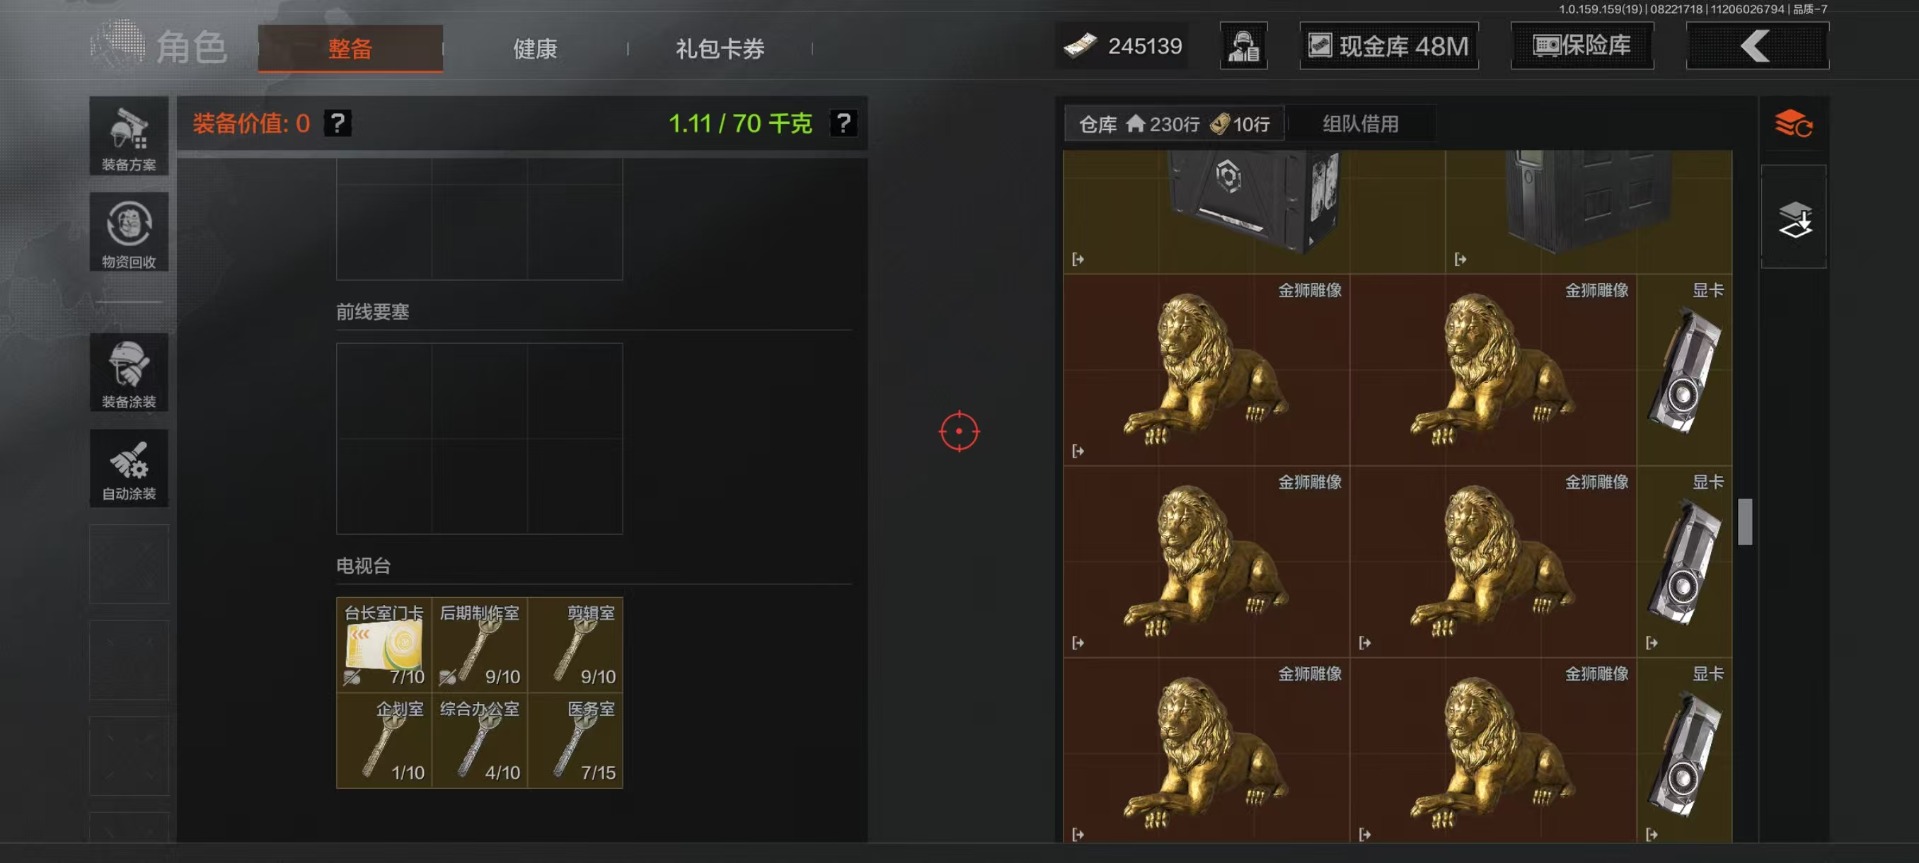Open the 装备方案 loadout presets icon
The height and width of the screenshot is (863, 1919).
[129, 137]
